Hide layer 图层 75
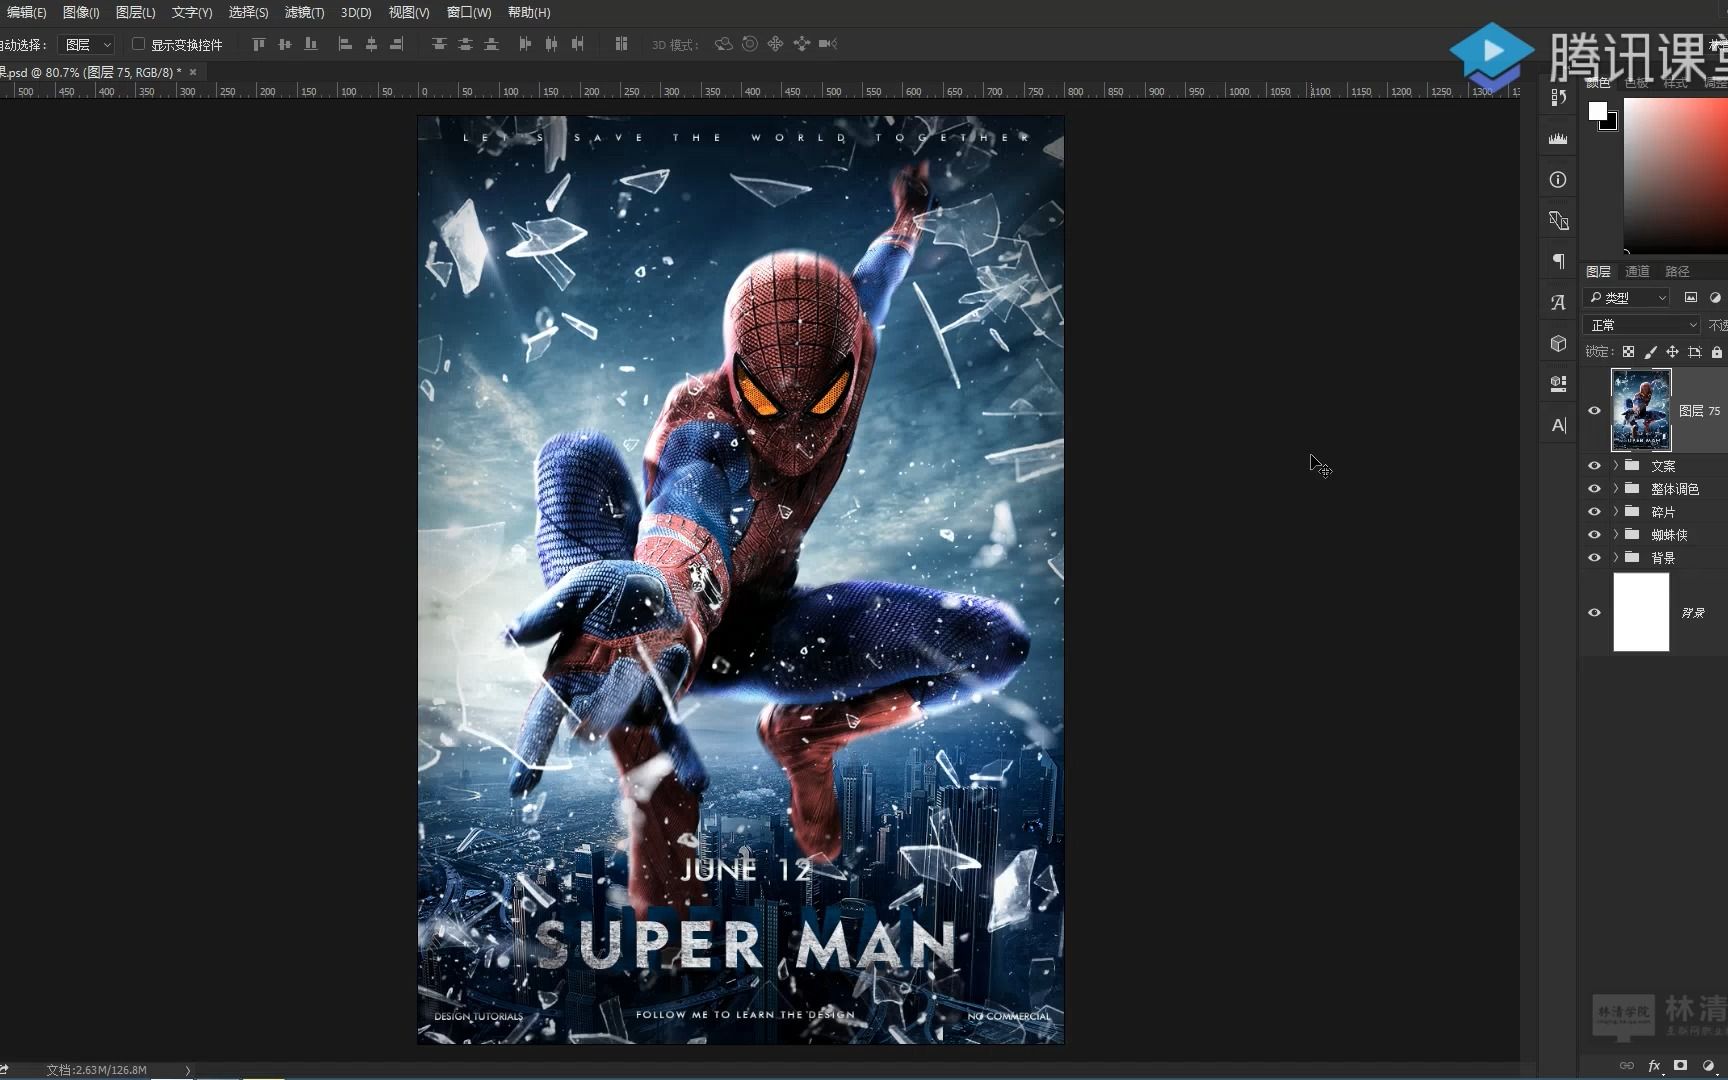This screenshot has width=1728, height=1080. 1594,410
